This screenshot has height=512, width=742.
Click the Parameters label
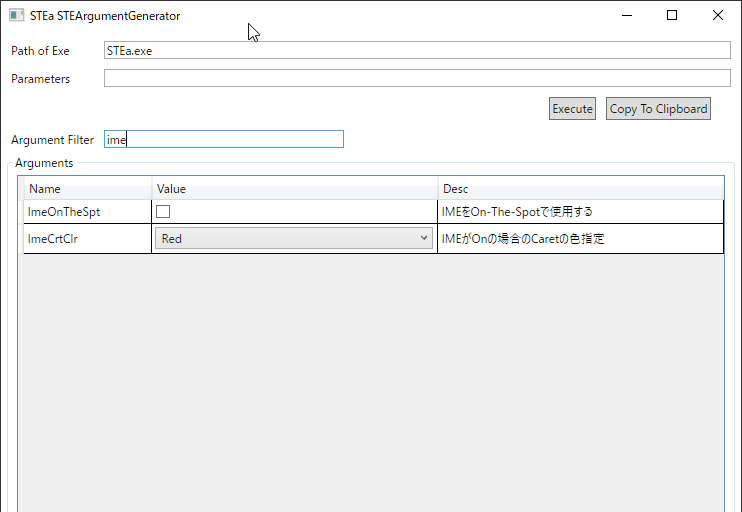40,79
